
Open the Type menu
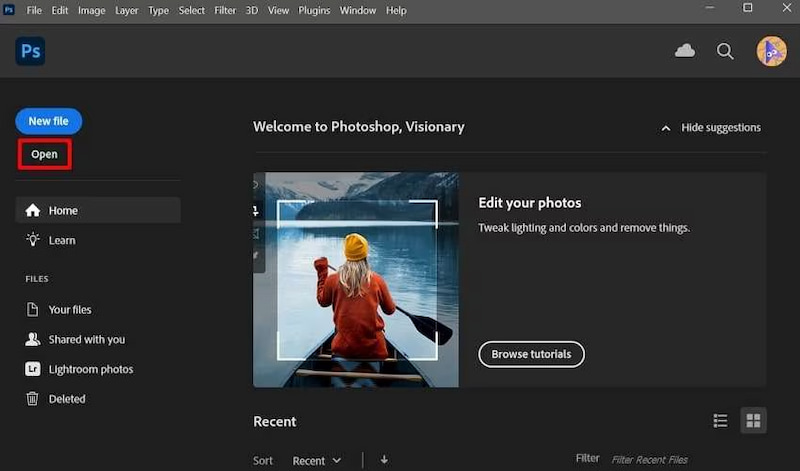pos(158,10)
